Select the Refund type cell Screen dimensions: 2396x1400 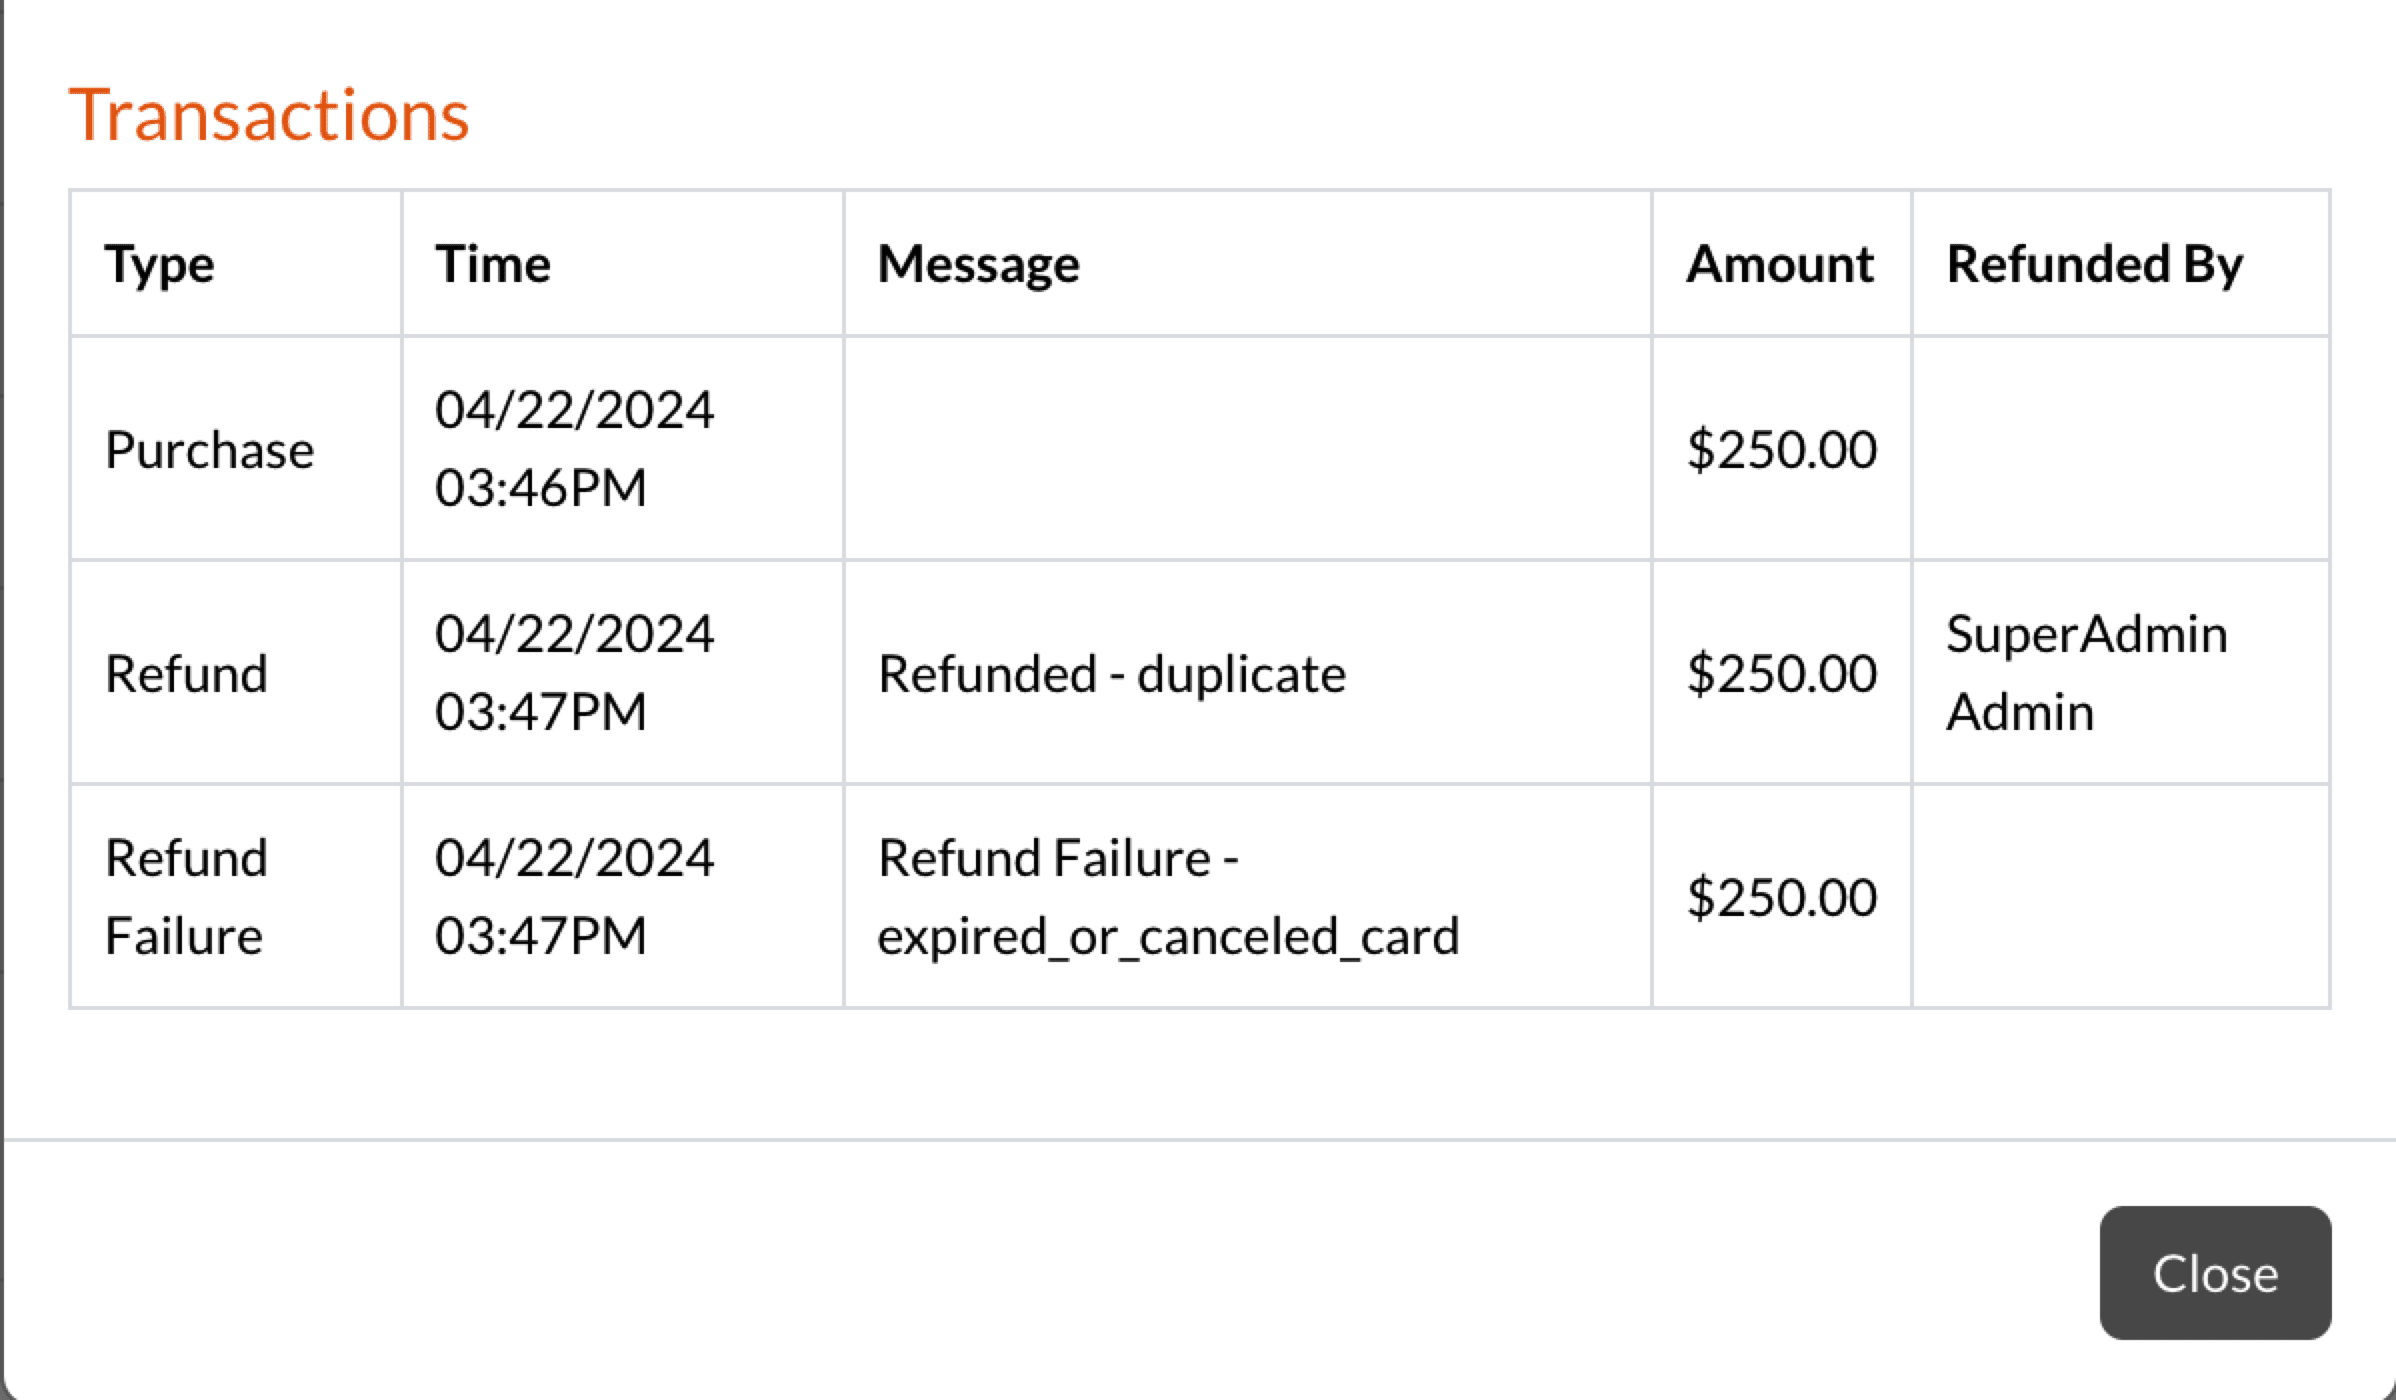(x=186, y=673)
